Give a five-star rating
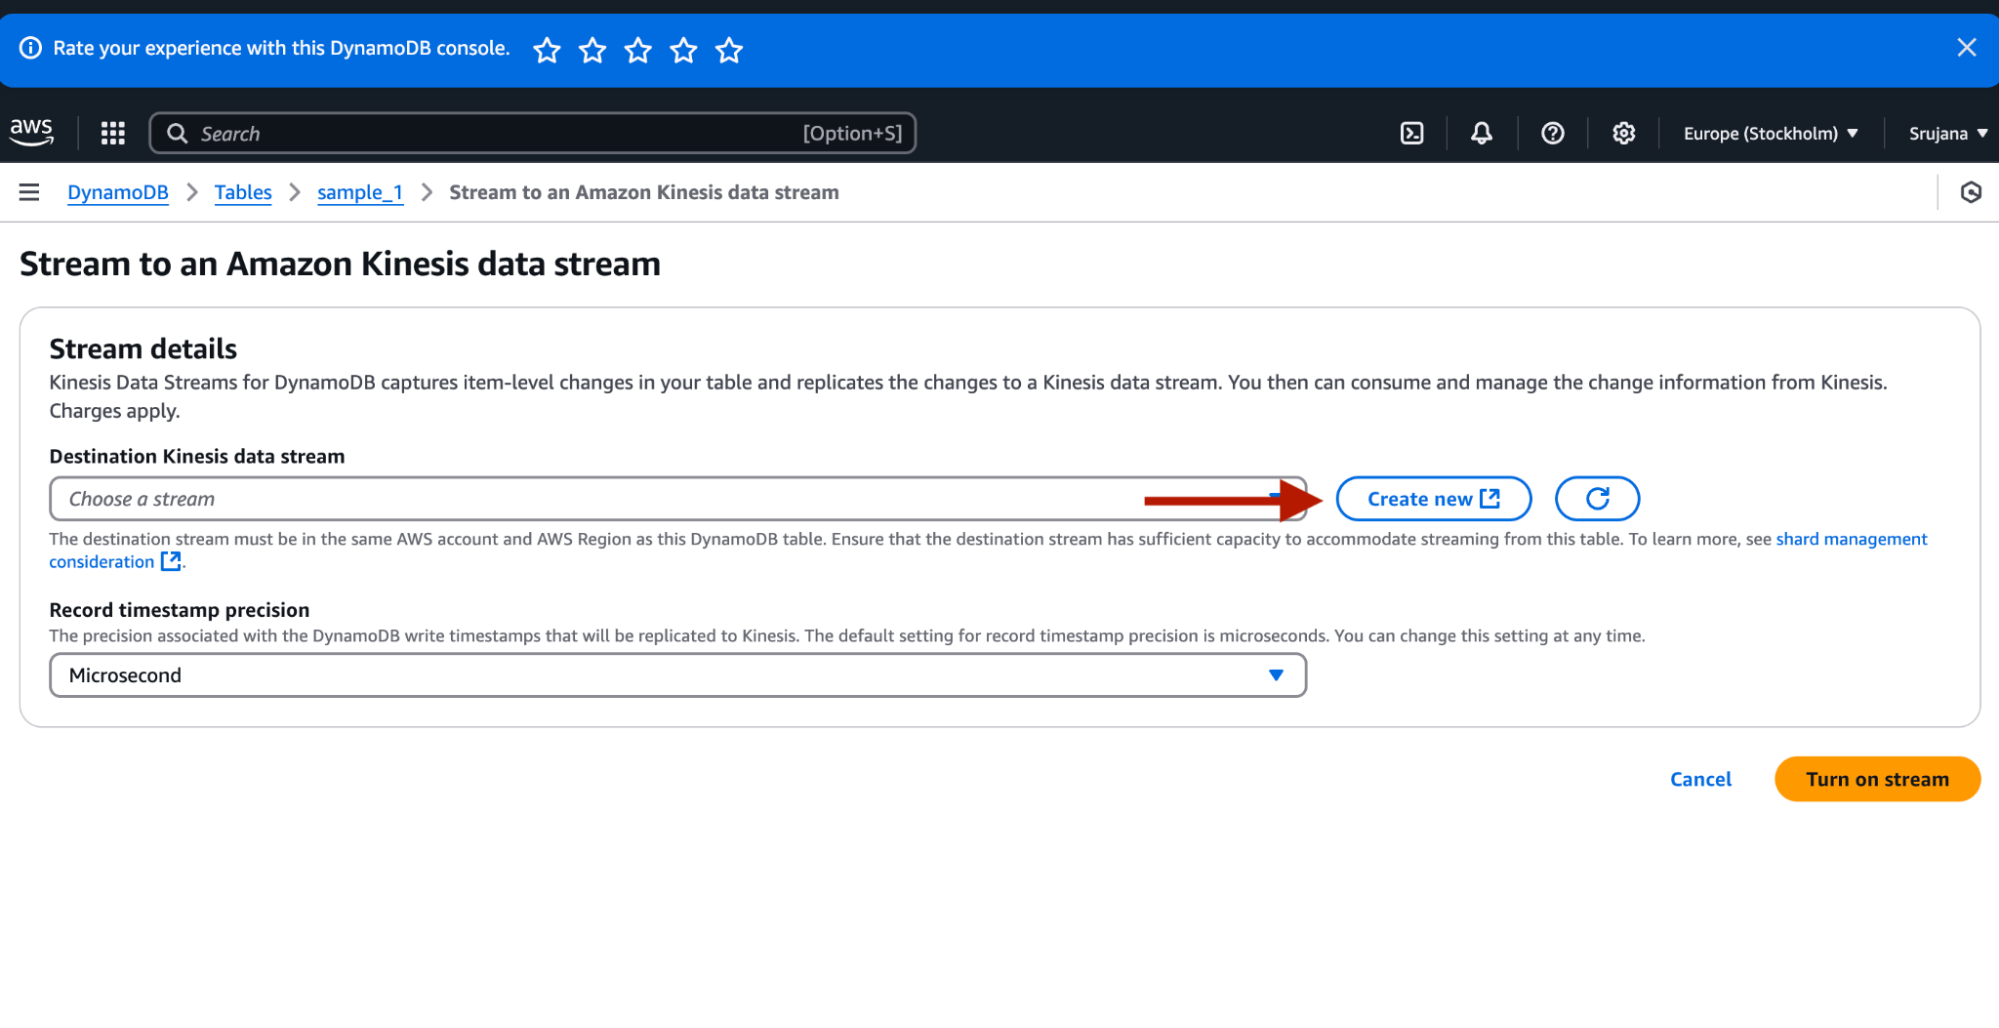 [x=729, y=49]
